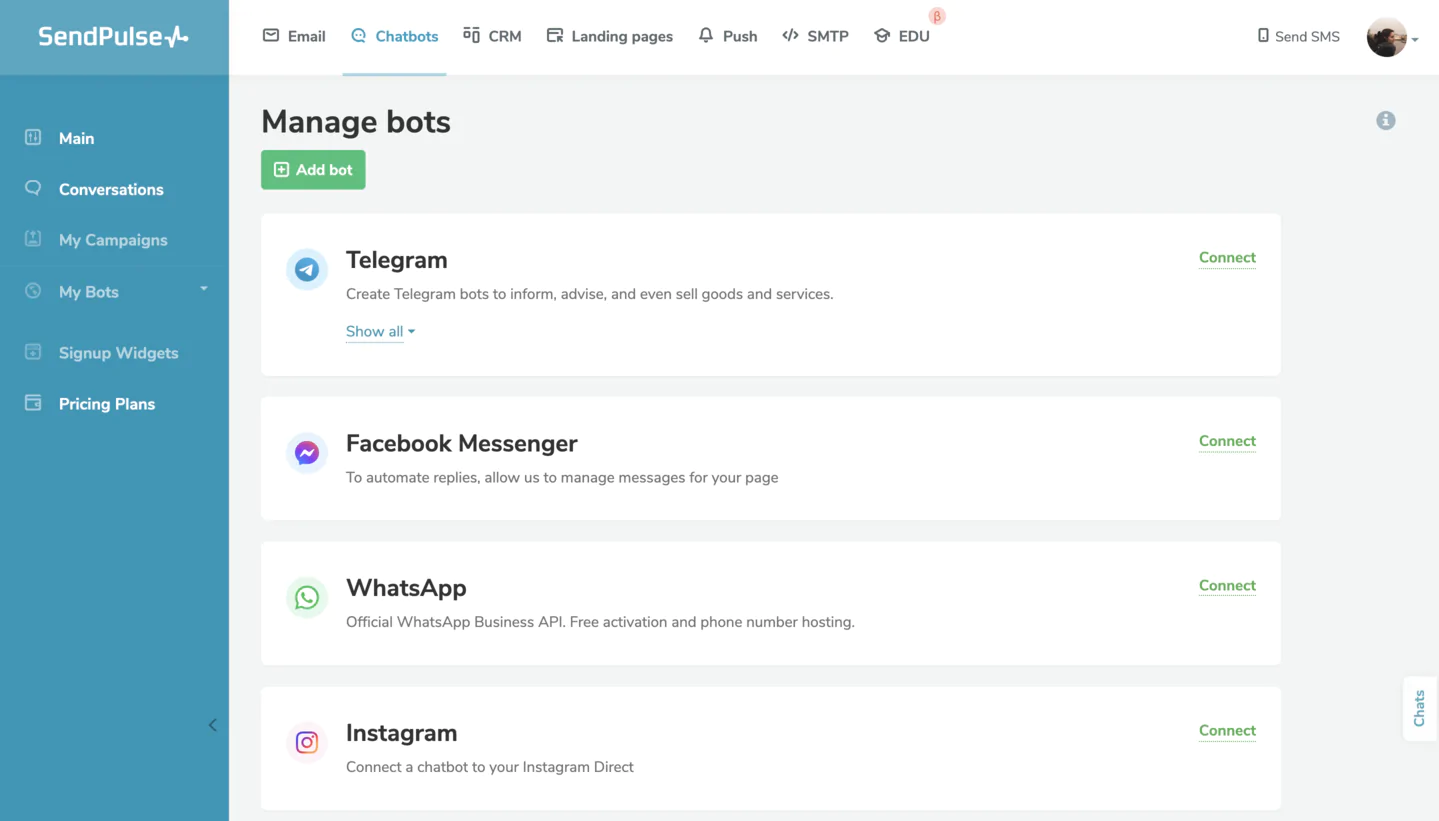Switch to the EDU tab
The image size is (1439, 821).
pyautogui.click(x=902, y=36)
